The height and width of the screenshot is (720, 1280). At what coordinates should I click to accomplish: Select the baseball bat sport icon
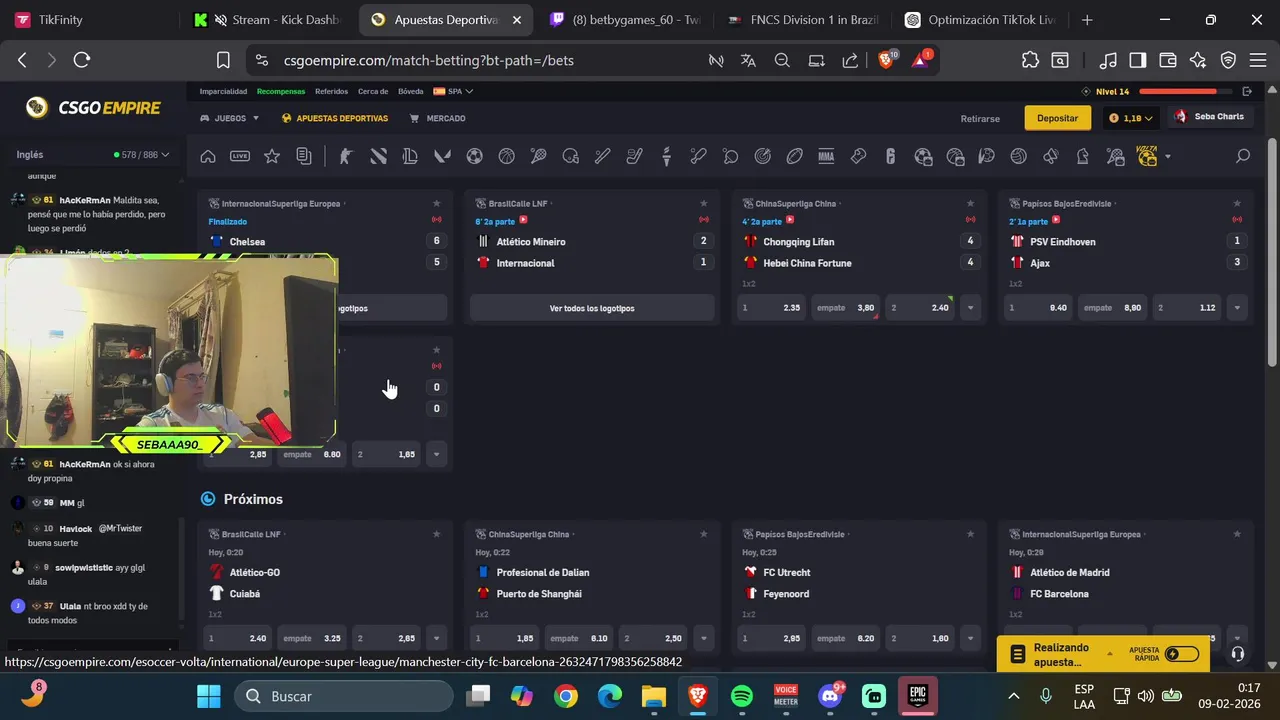[x=602, y=156]
